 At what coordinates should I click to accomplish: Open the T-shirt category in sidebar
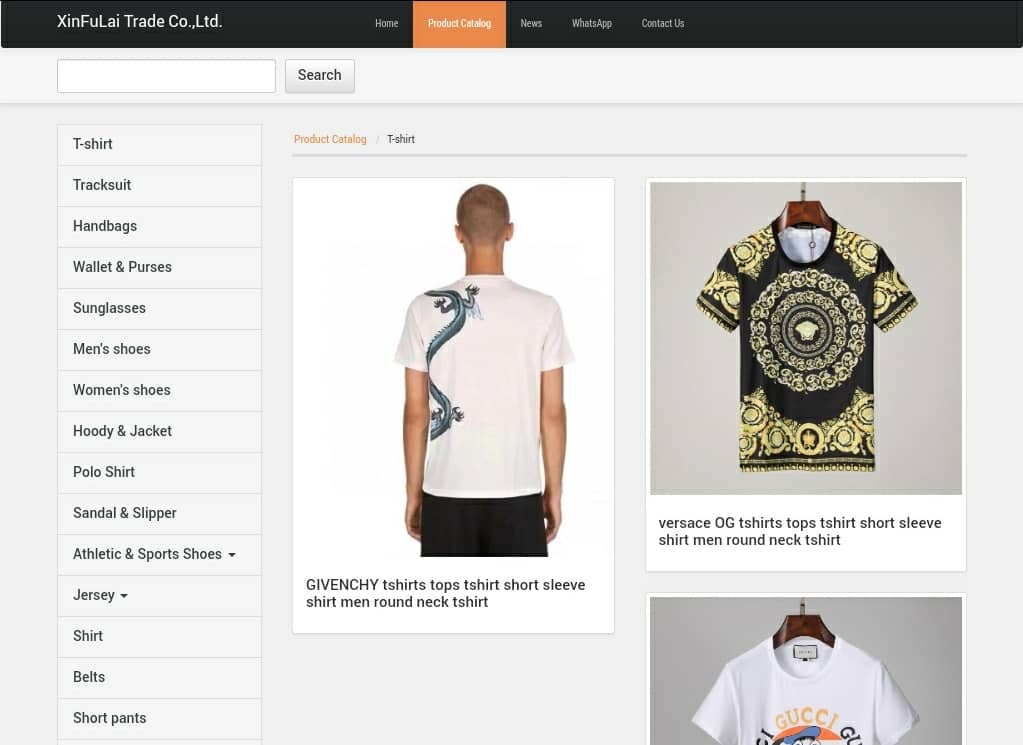click(x=159, y=144)
